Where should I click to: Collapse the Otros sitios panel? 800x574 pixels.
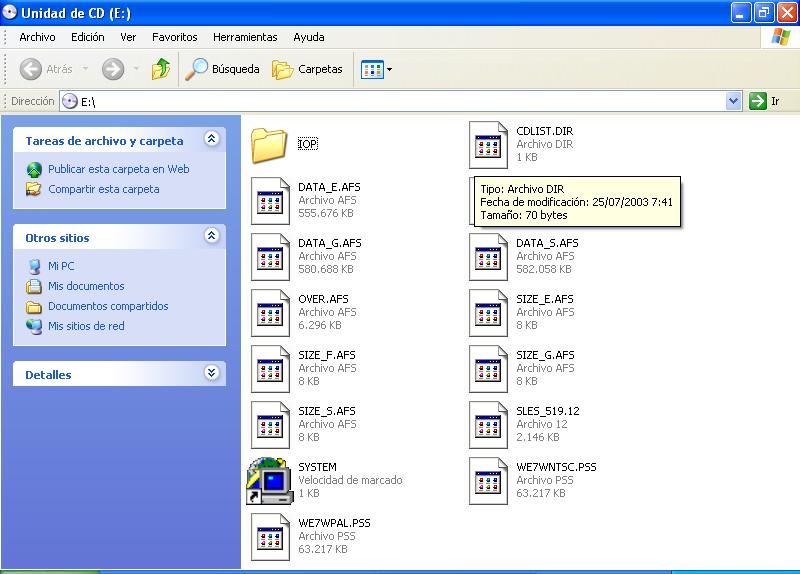tap(211, 236)
